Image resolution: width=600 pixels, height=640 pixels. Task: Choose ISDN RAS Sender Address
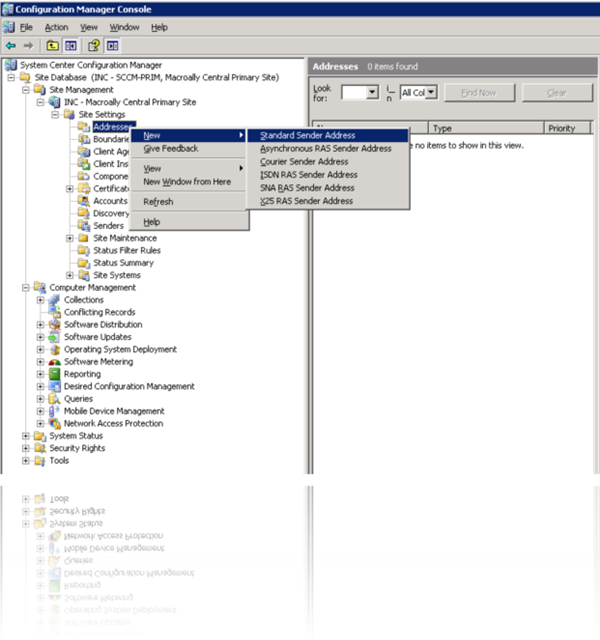click(328, 175)
